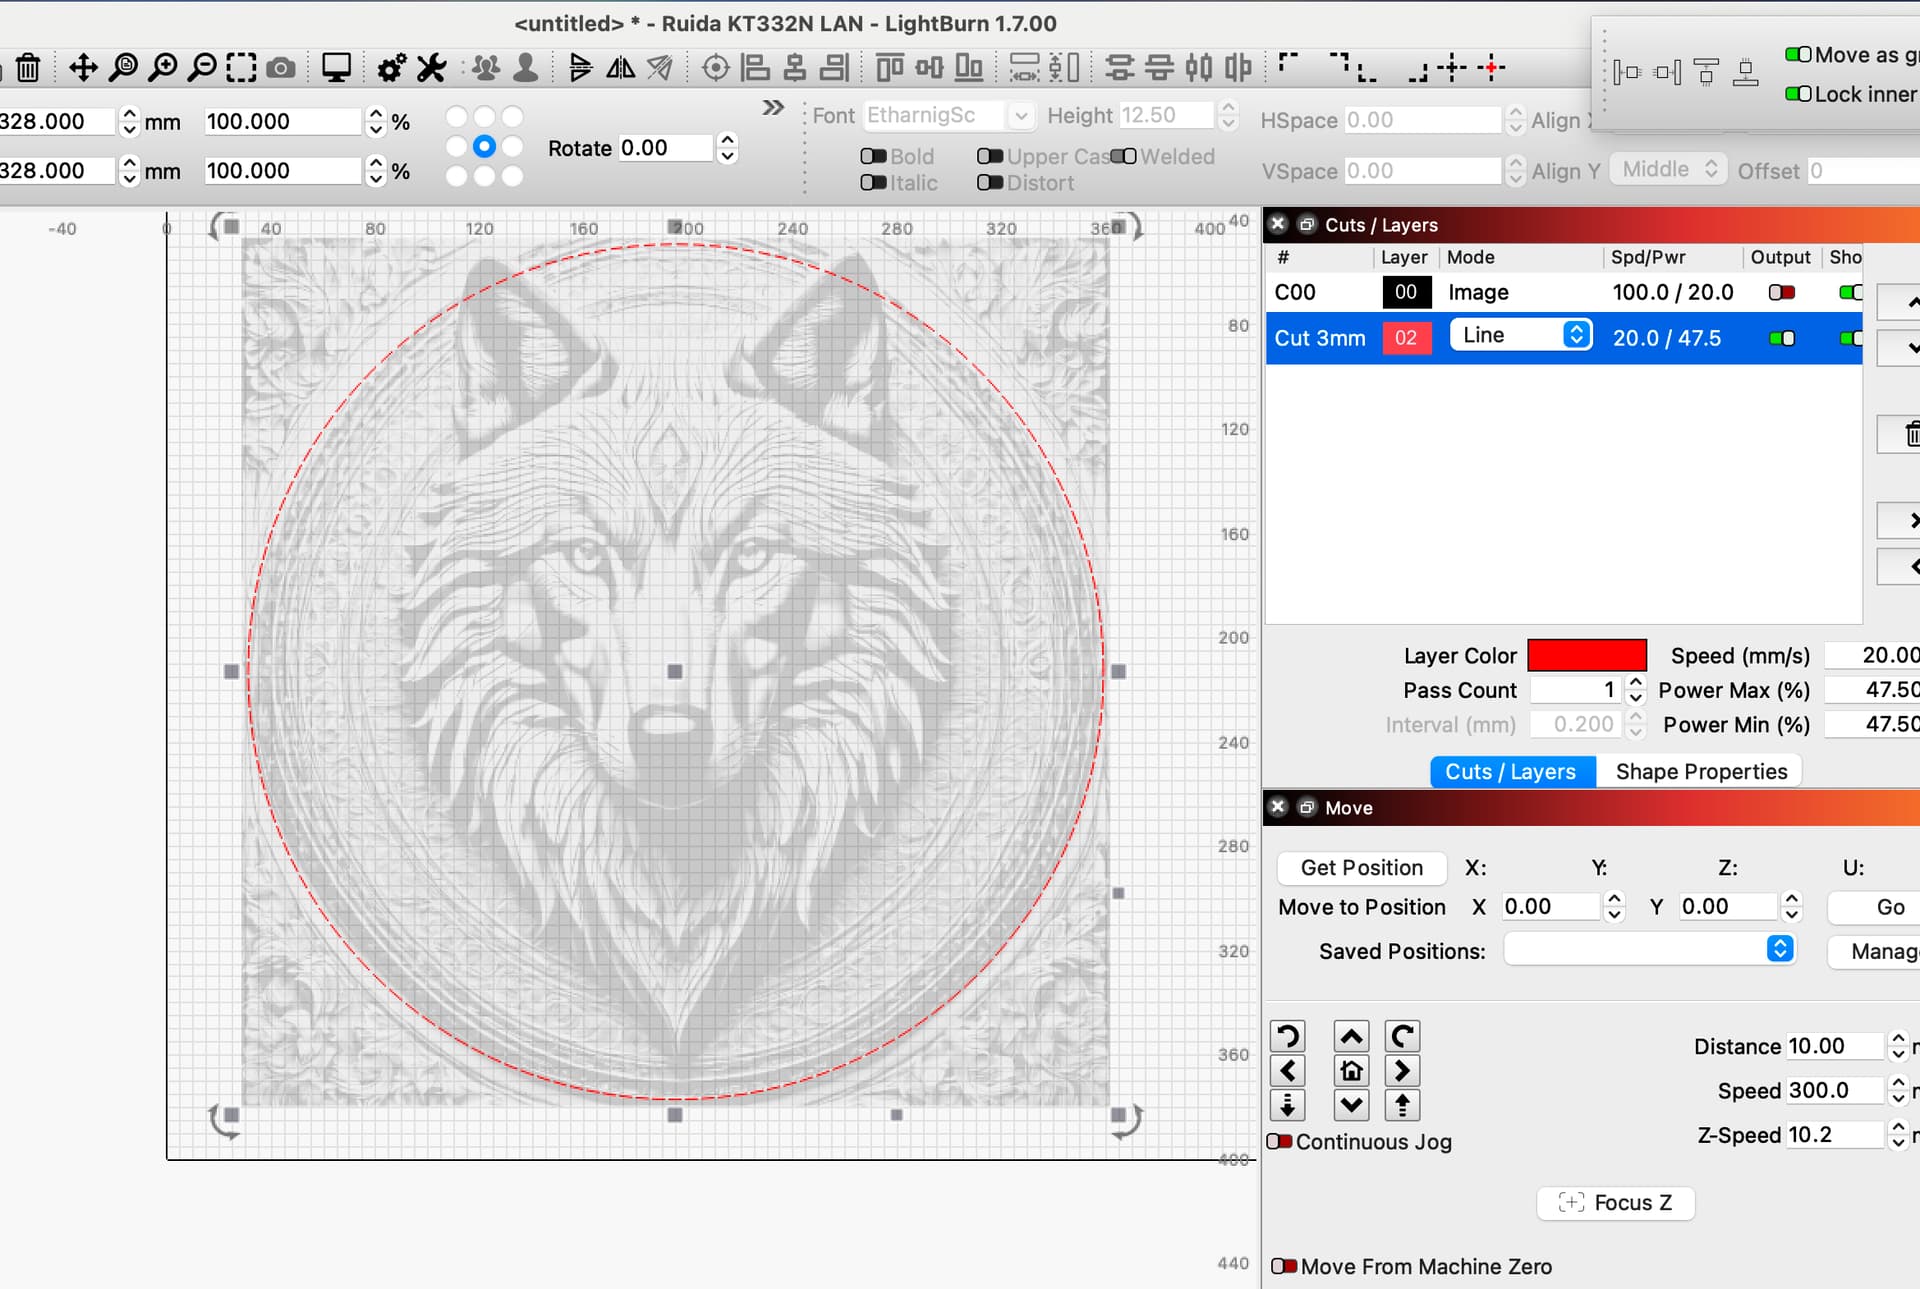Toggle the Move as group switch
This screenshot has width=1920, height=1289.
(1798, 54)
